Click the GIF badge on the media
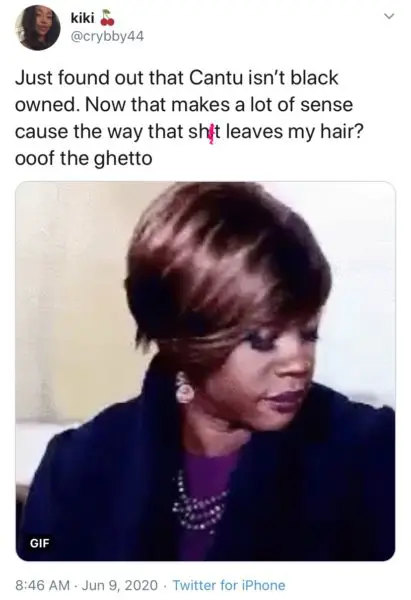Screen dimensions: 411x600 click(x=40, y=543)
